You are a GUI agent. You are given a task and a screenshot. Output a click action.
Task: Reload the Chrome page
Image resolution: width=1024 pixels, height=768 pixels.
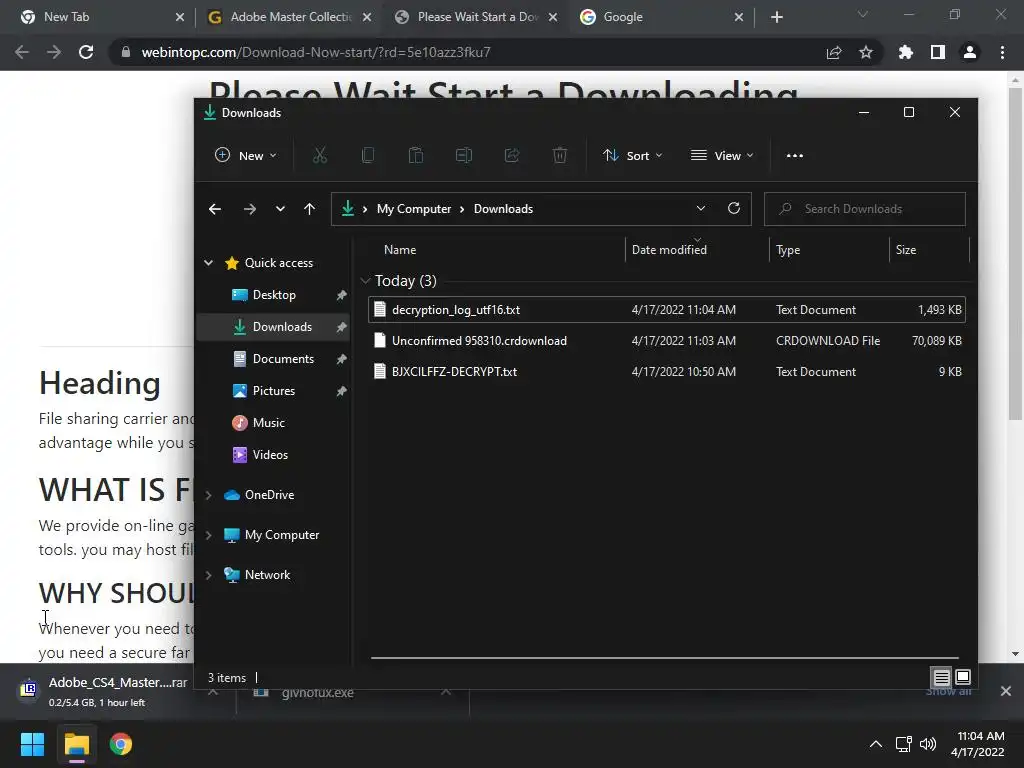click(x=86, y=52)
